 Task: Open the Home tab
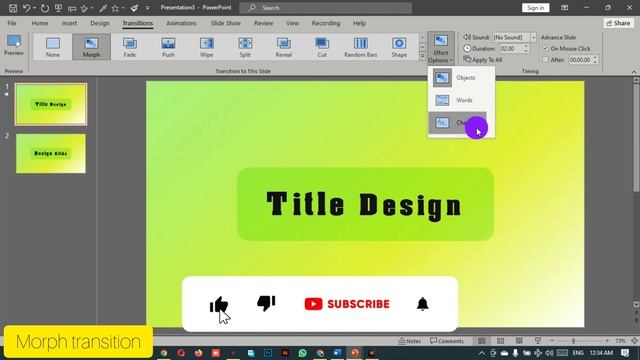click(40, 23)
